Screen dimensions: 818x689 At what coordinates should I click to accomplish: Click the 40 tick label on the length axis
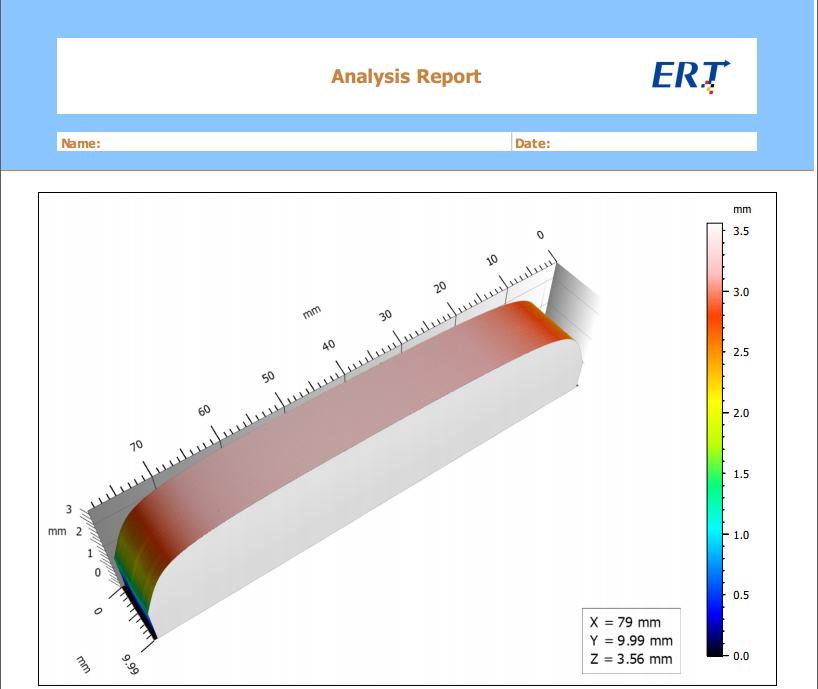point(329,345)
